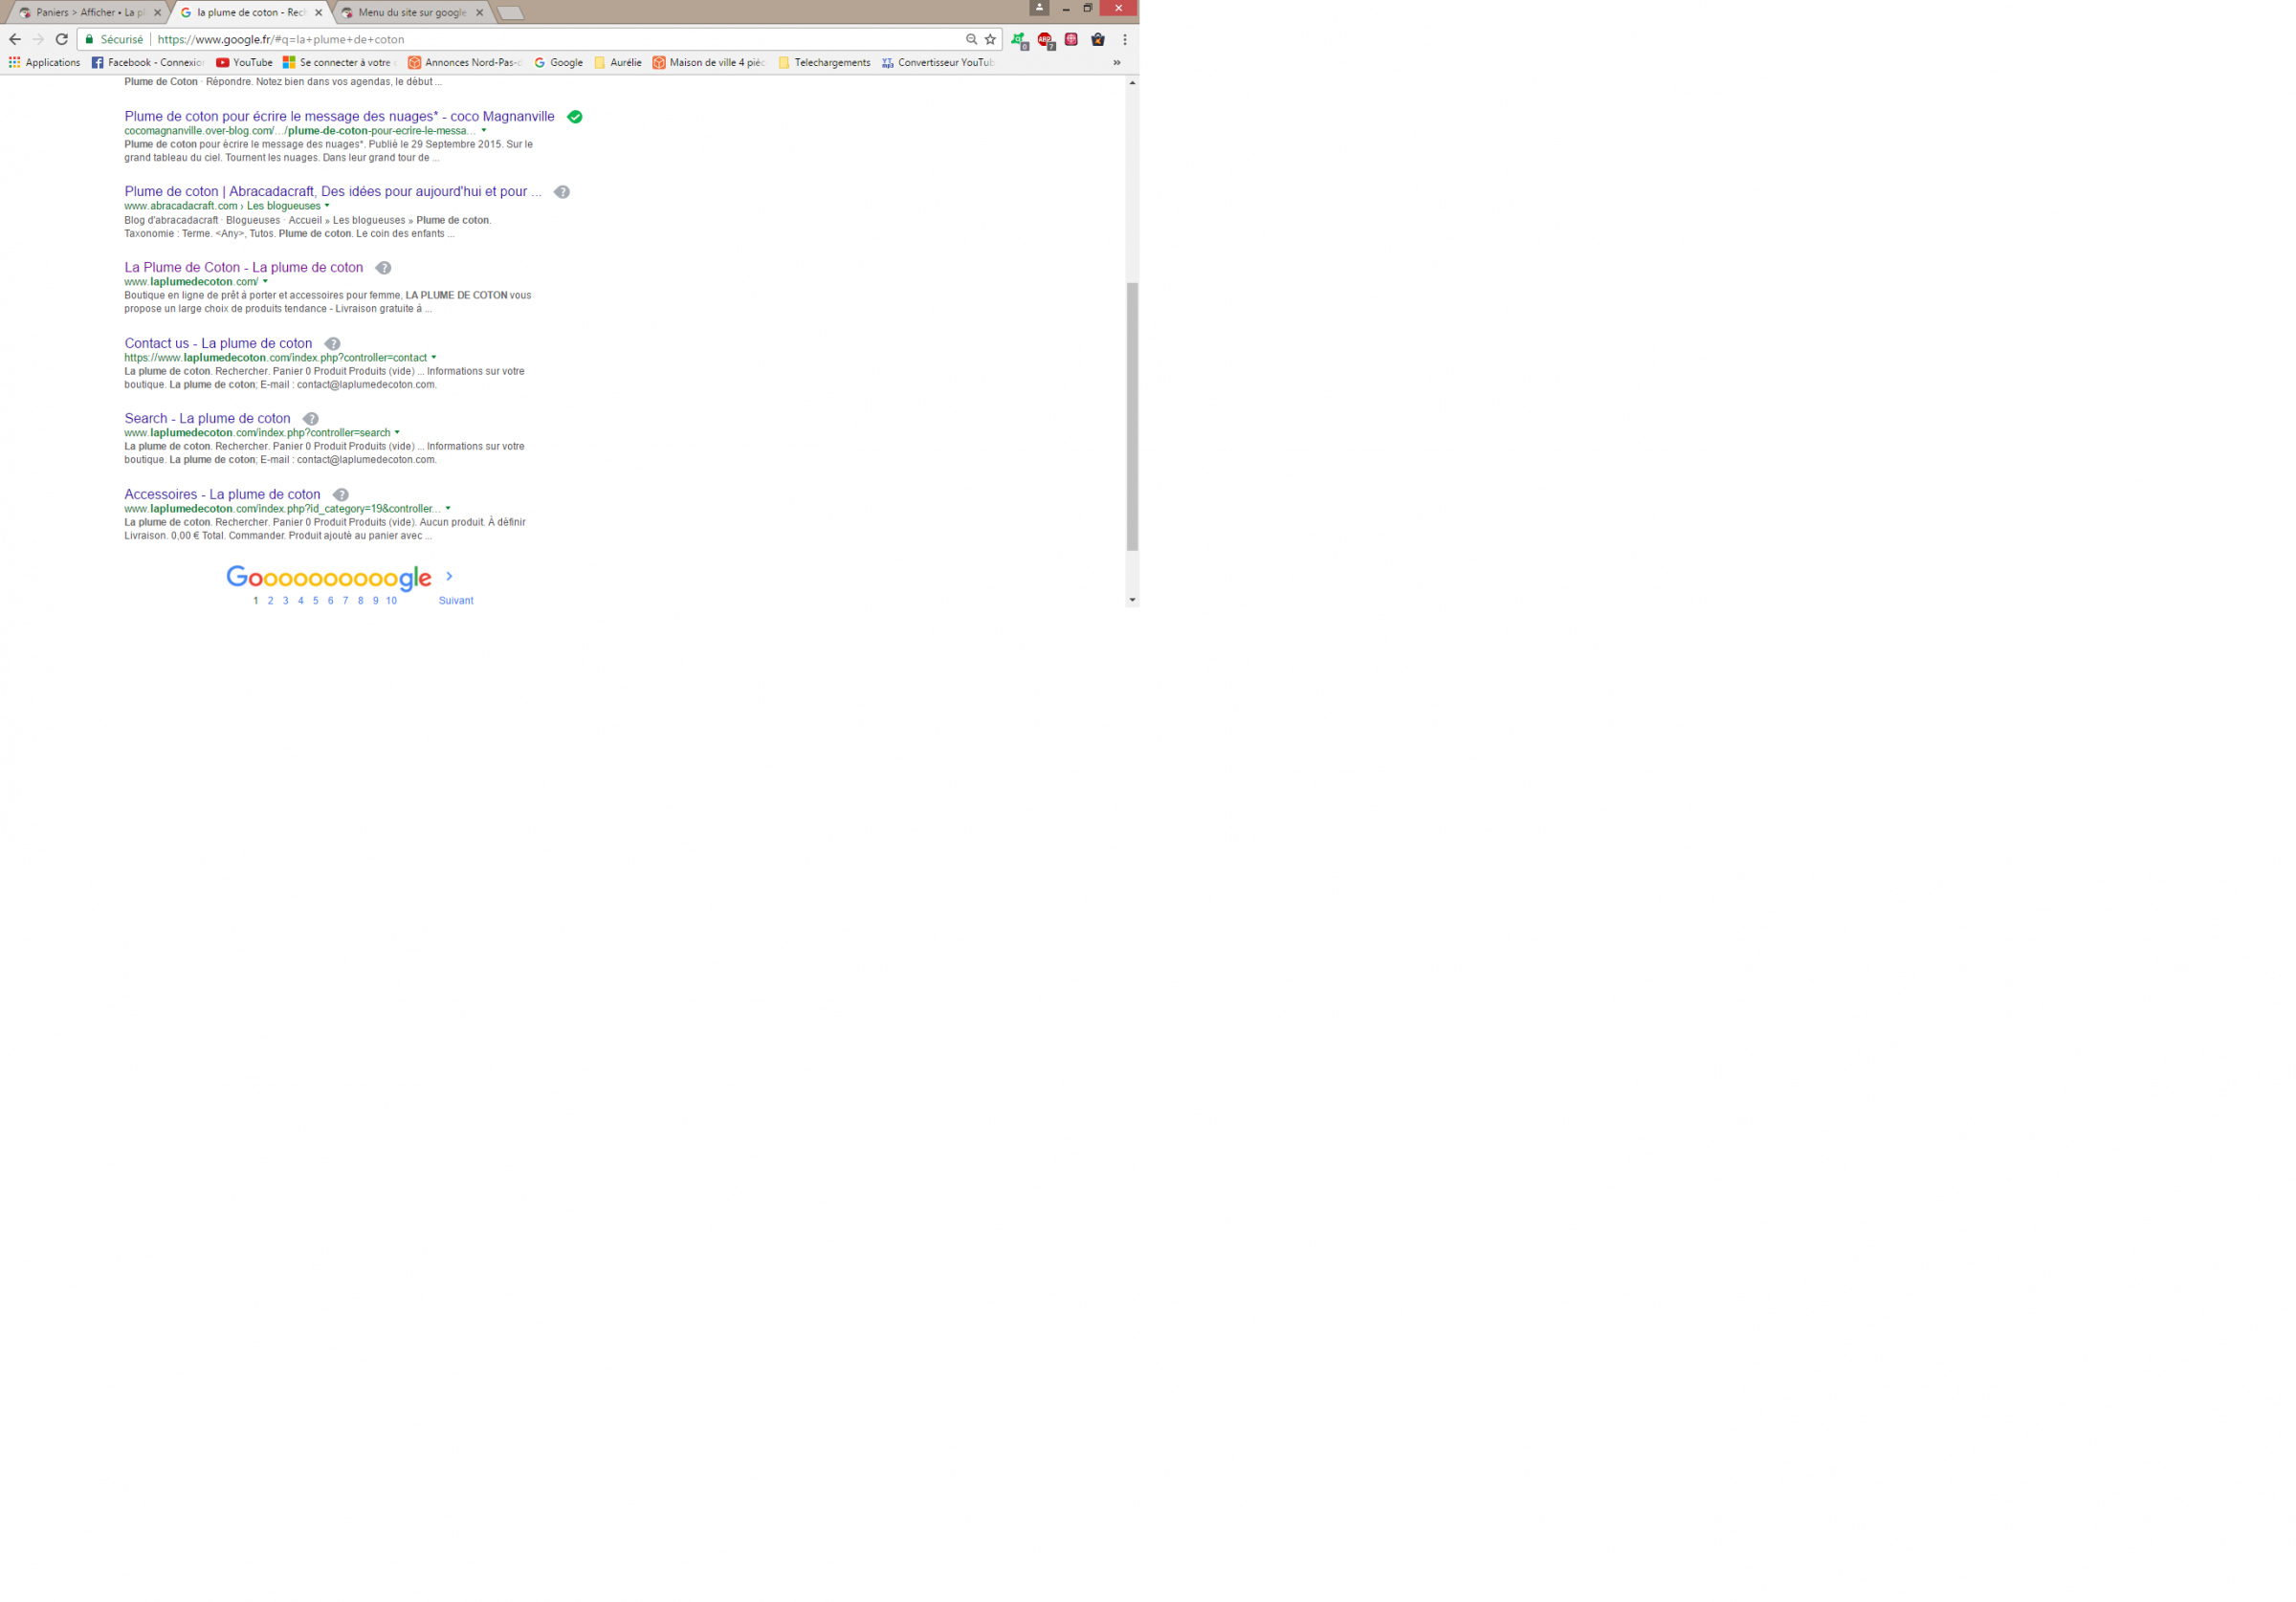The width and height of the screenshot is (2296, 1602).
Task: Expand the www.laplumedecoton.com/ URL dropdown arrow
Action: [x=265, y=282]
